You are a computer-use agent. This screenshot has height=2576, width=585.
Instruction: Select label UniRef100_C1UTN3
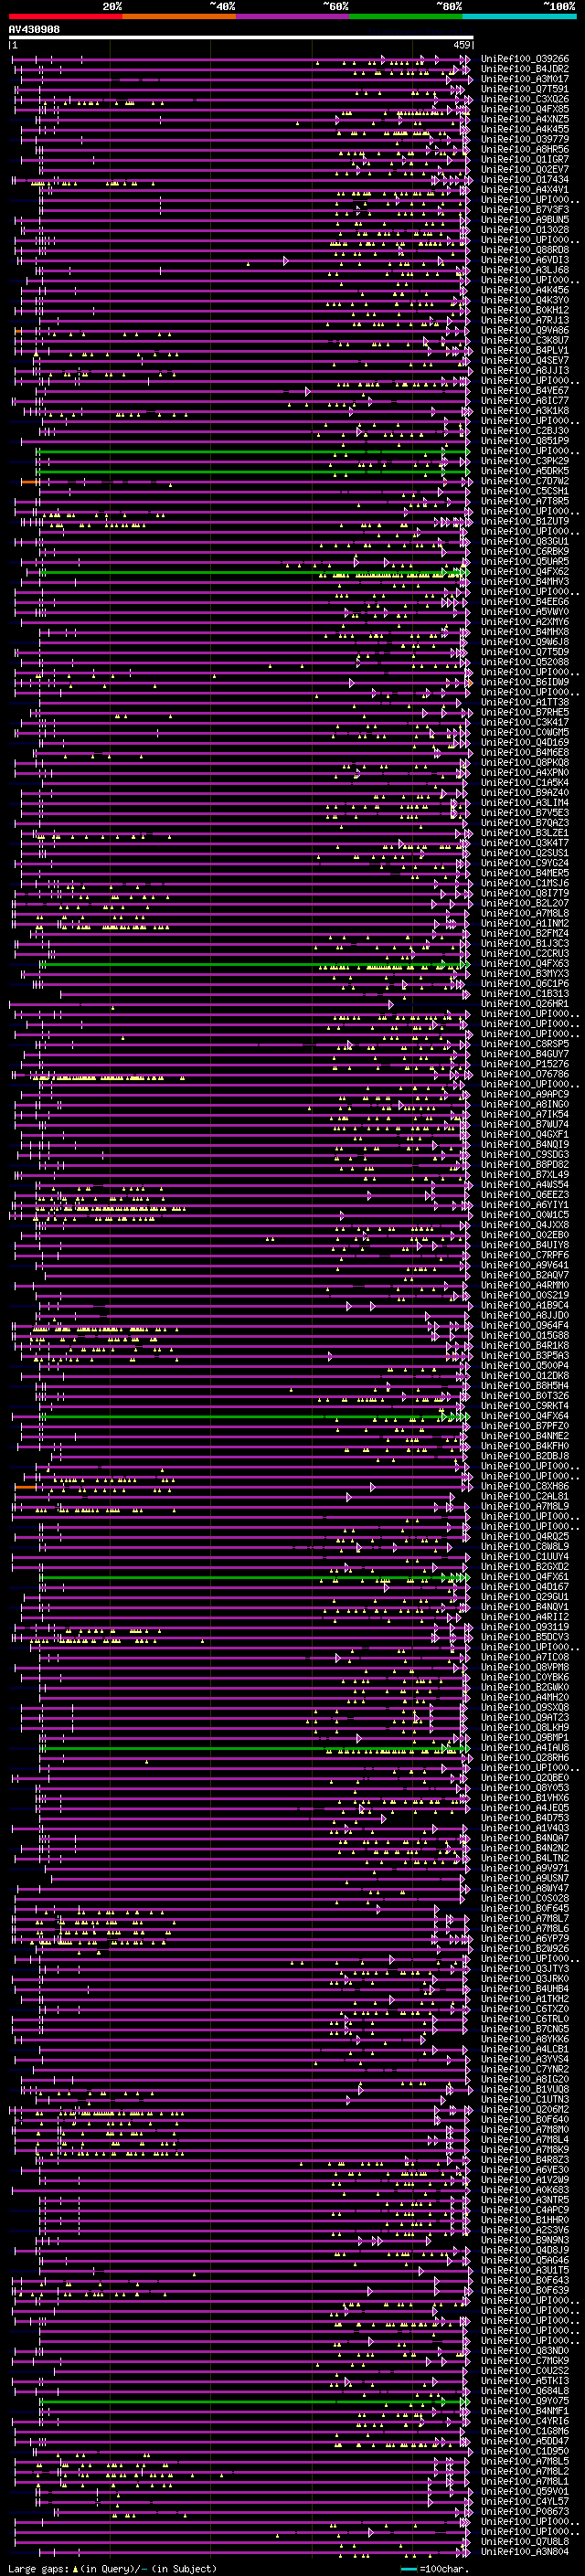(525, 2099)
